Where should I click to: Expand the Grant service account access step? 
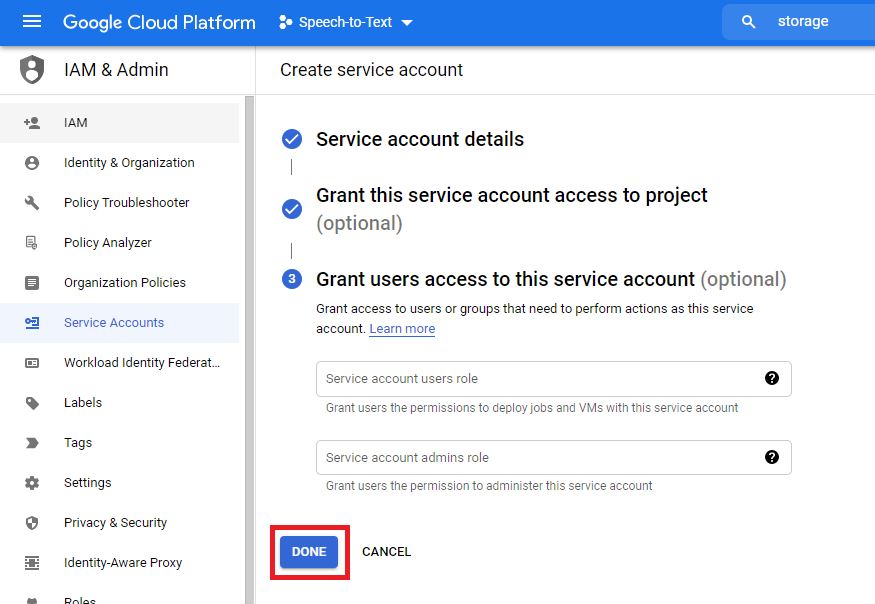(x=511, y=196)
